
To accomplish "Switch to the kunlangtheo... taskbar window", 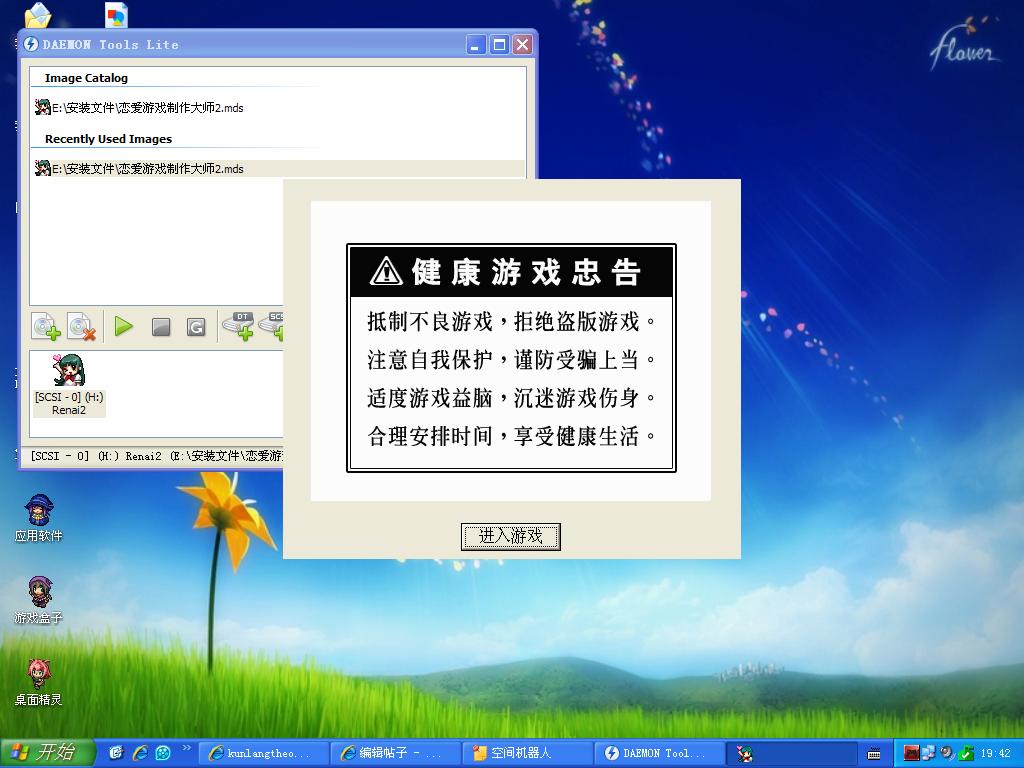I will coord(263,753).
